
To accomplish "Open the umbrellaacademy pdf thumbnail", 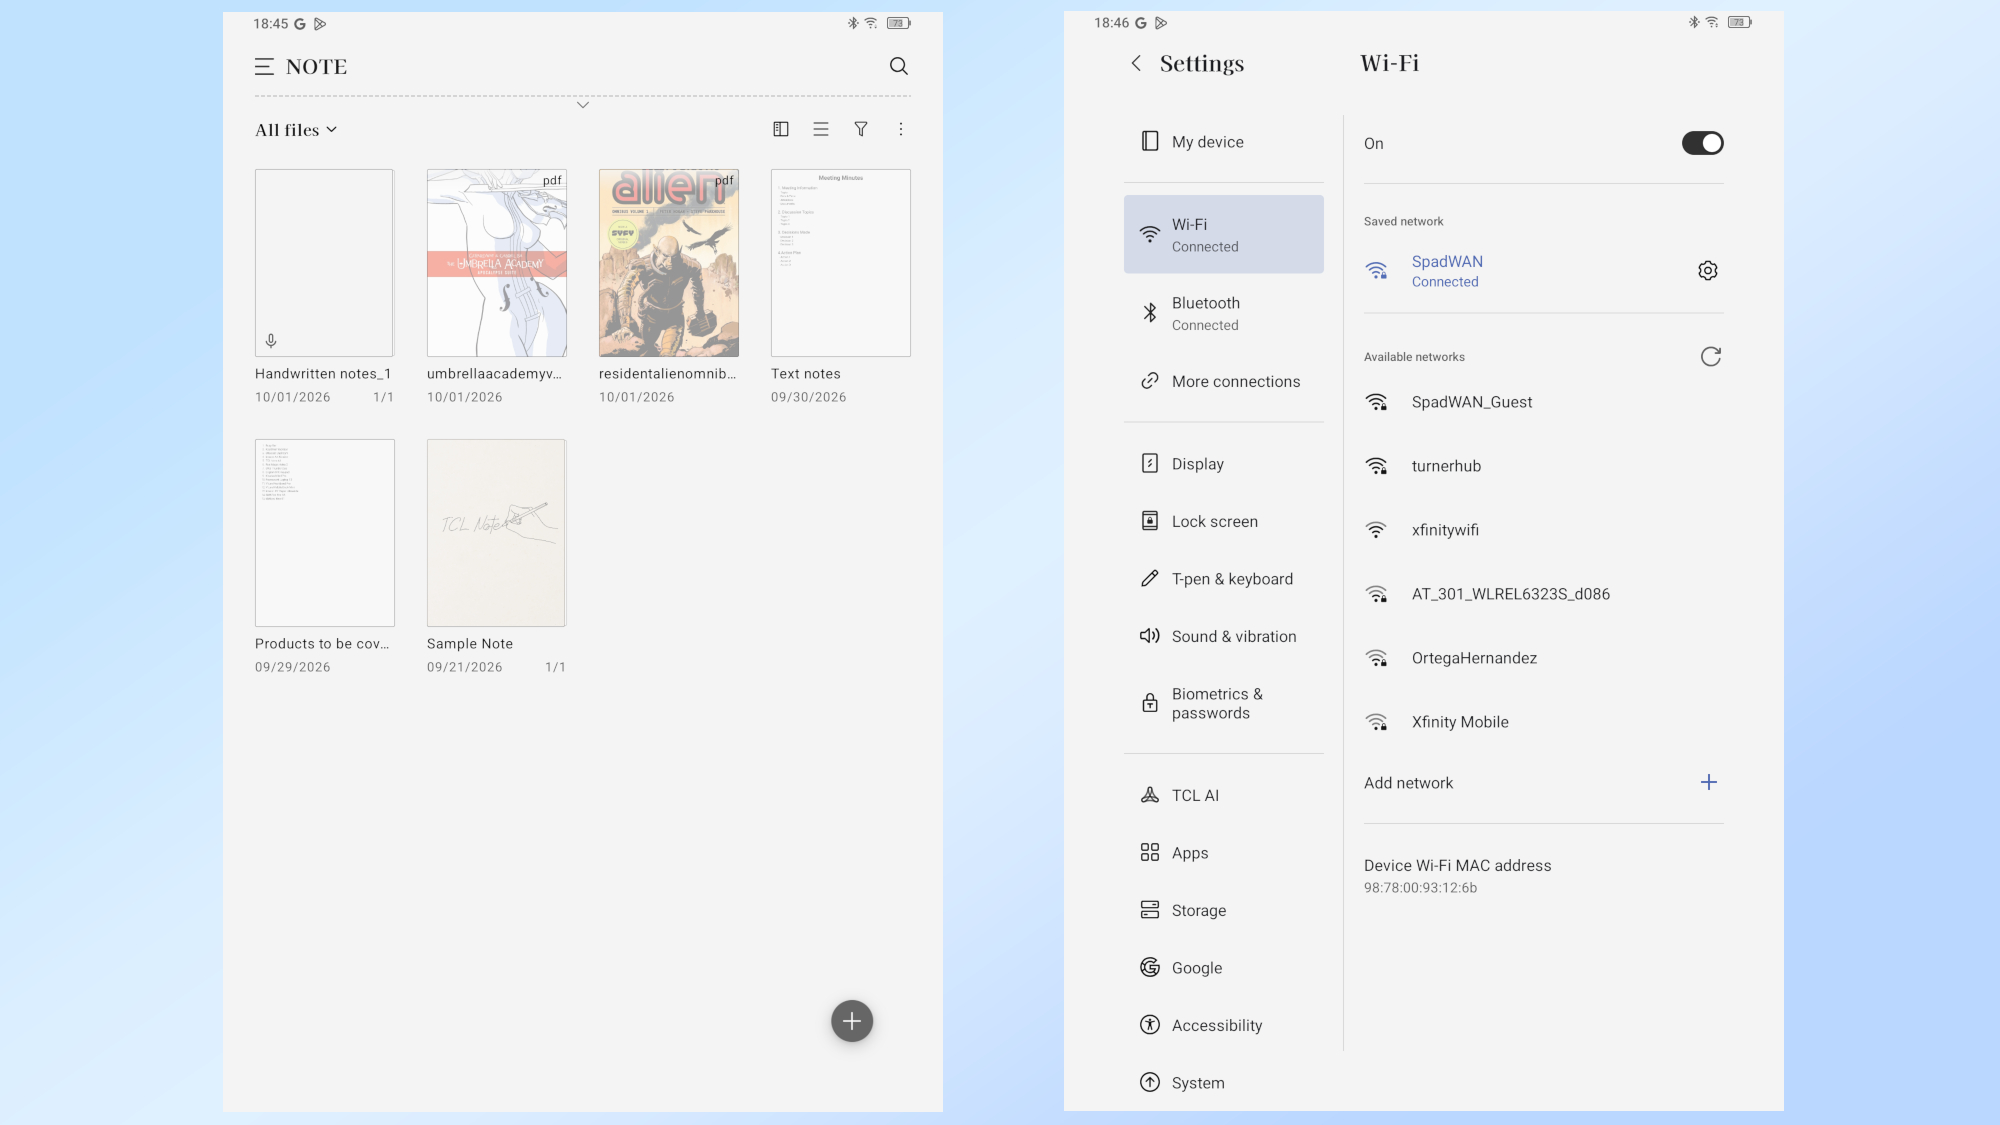I will (497, 263).
